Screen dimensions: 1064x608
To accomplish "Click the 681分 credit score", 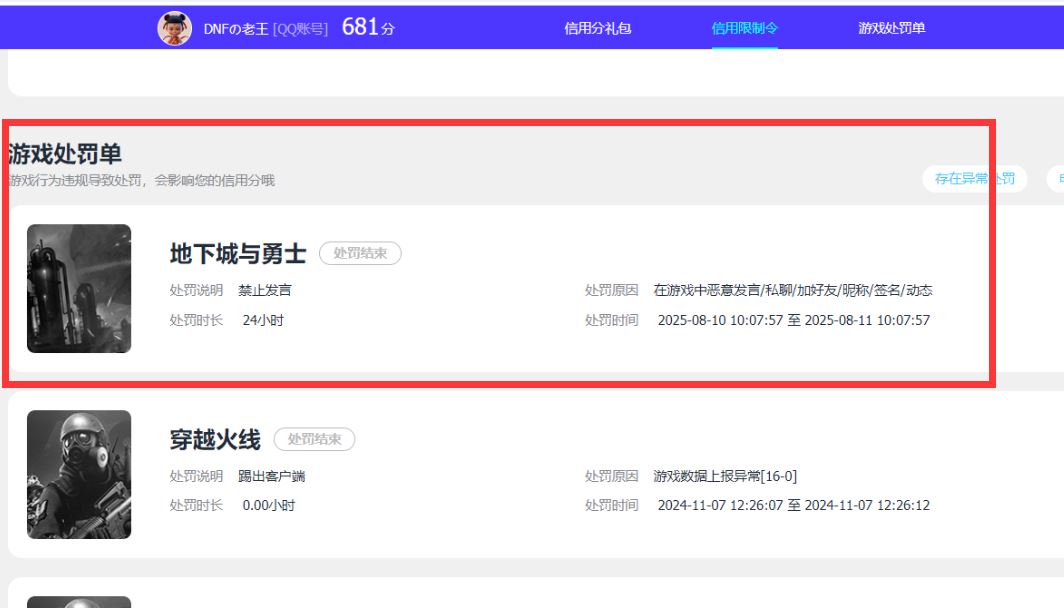I will point(368,28).
